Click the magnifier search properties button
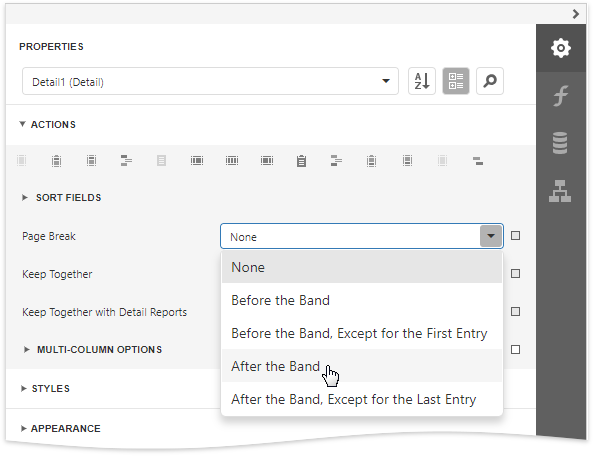 point(490,81)
